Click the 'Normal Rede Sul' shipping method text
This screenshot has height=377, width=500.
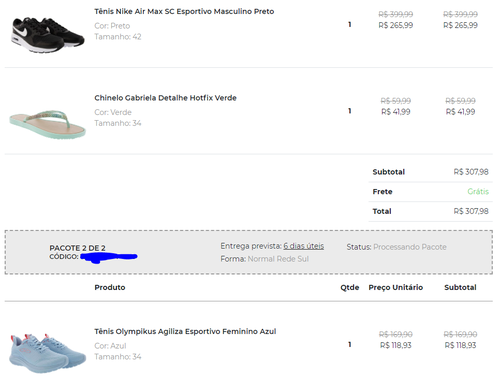click(278, 259)
